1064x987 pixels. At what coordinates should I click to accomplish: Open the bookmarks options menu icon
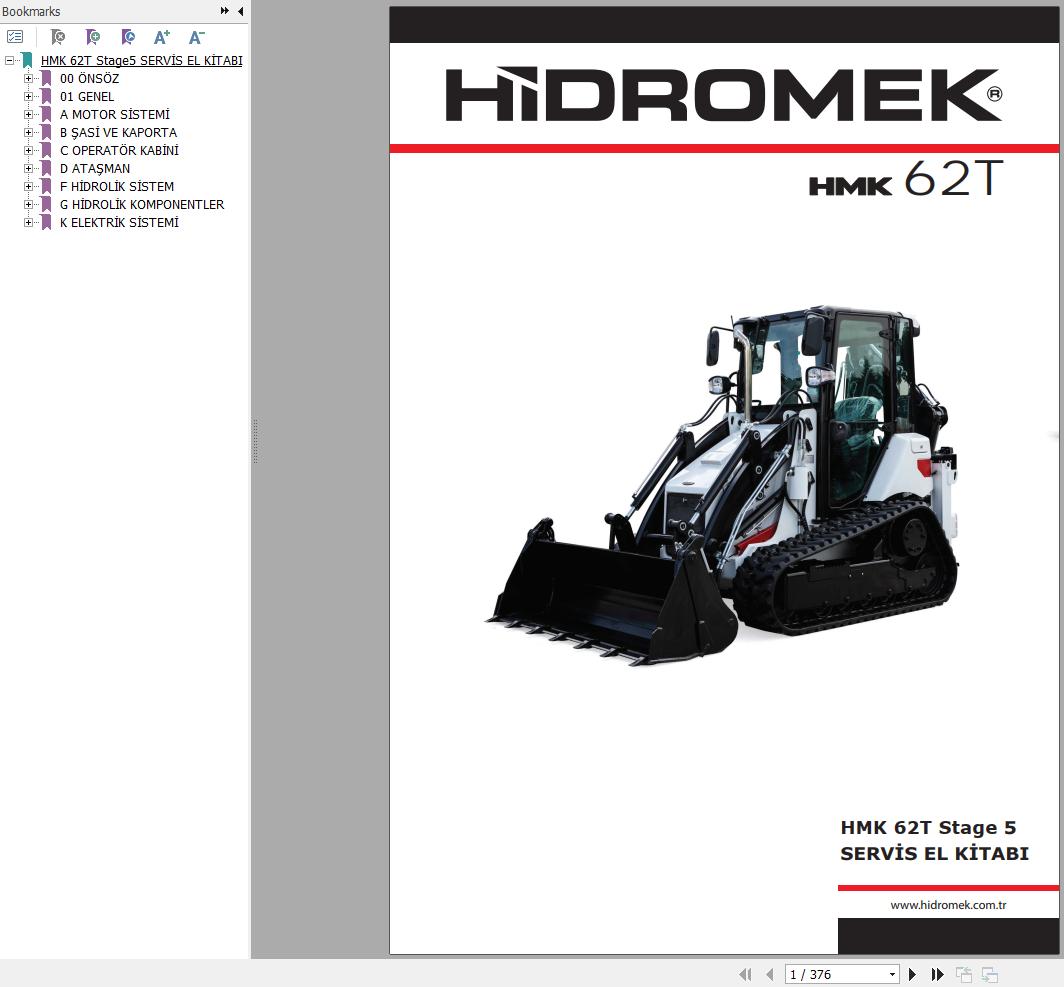(x=15, y=37)
